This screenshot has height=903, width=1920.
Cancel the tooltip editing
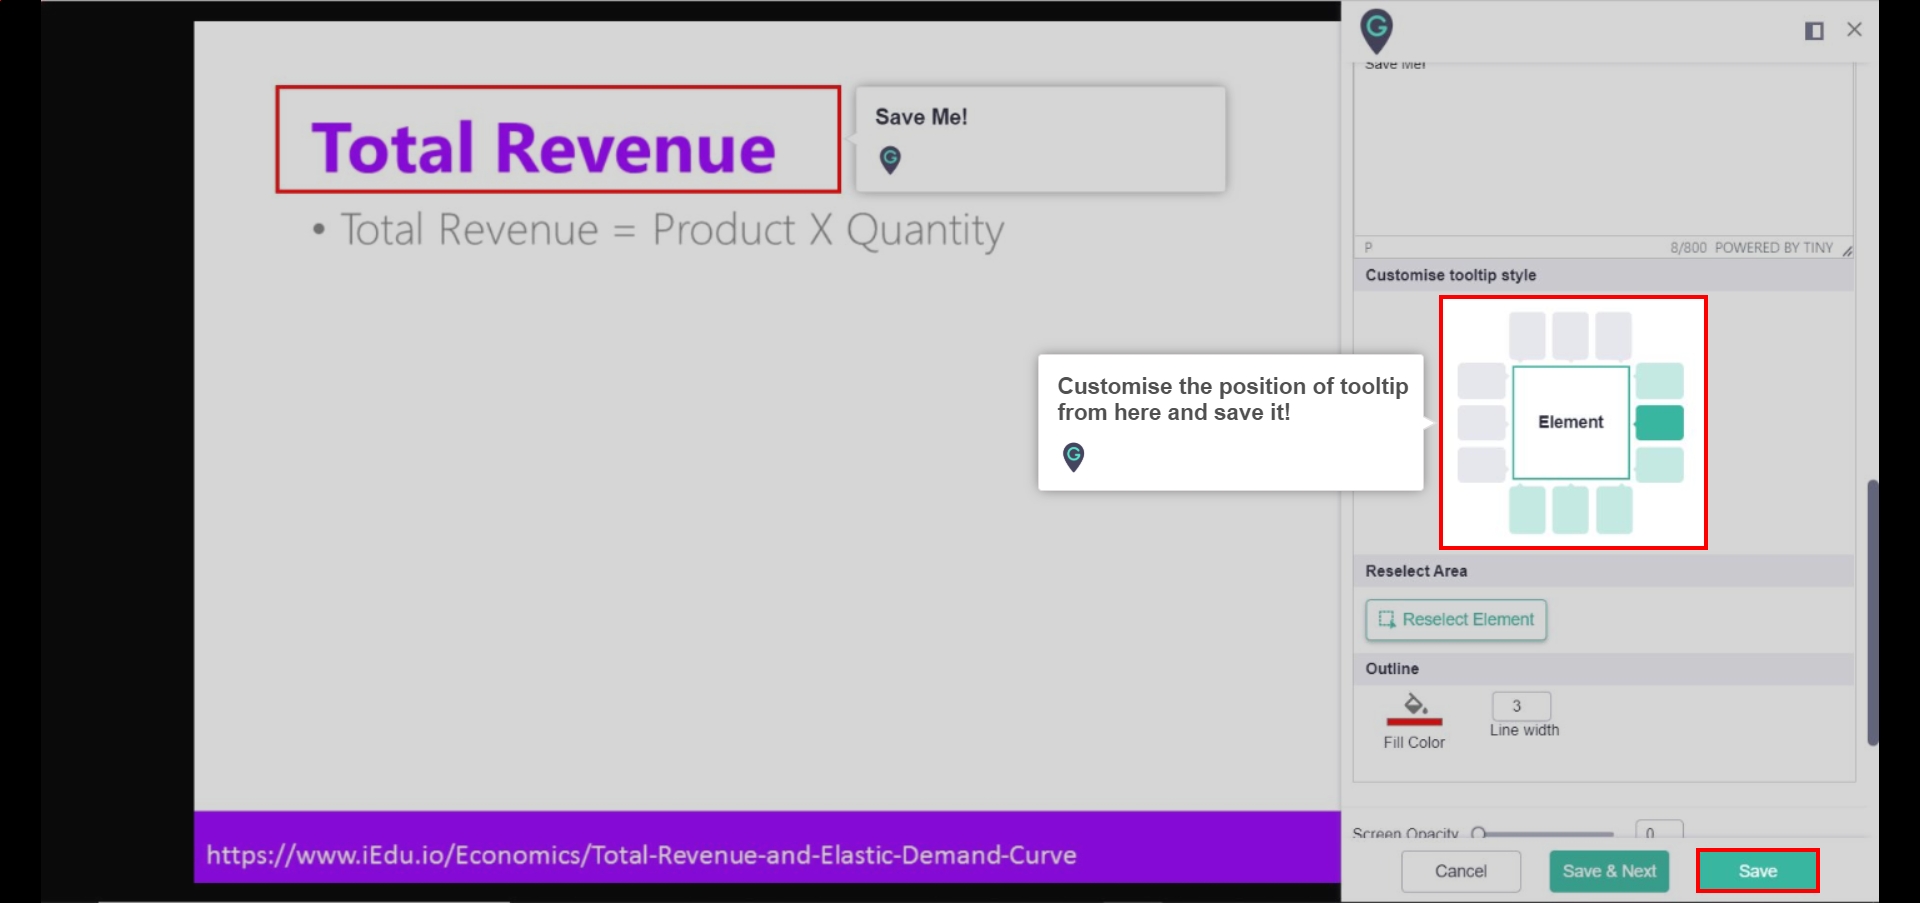pos(1460,871)
